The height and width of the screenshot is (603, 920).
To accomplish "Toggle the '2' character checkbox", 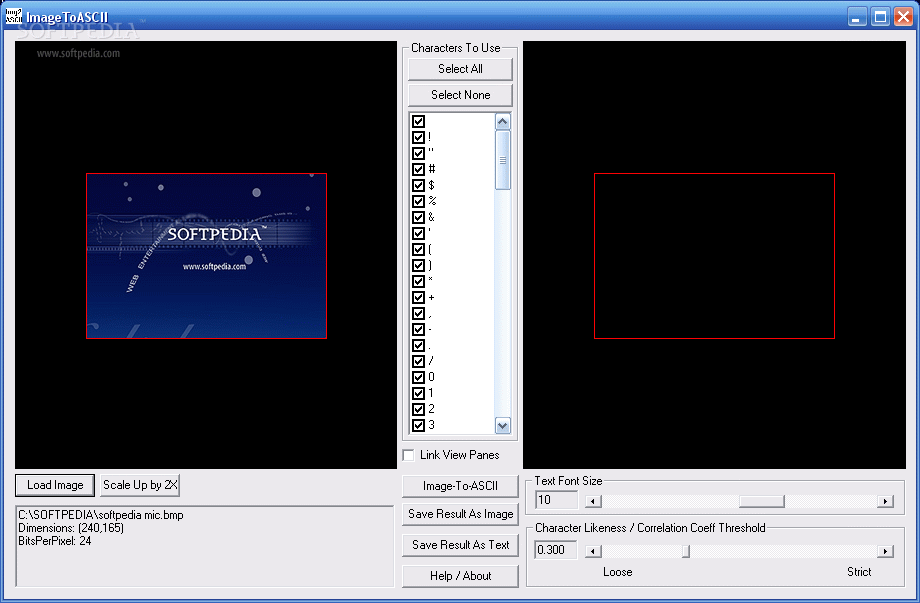I will coord(418,409).
